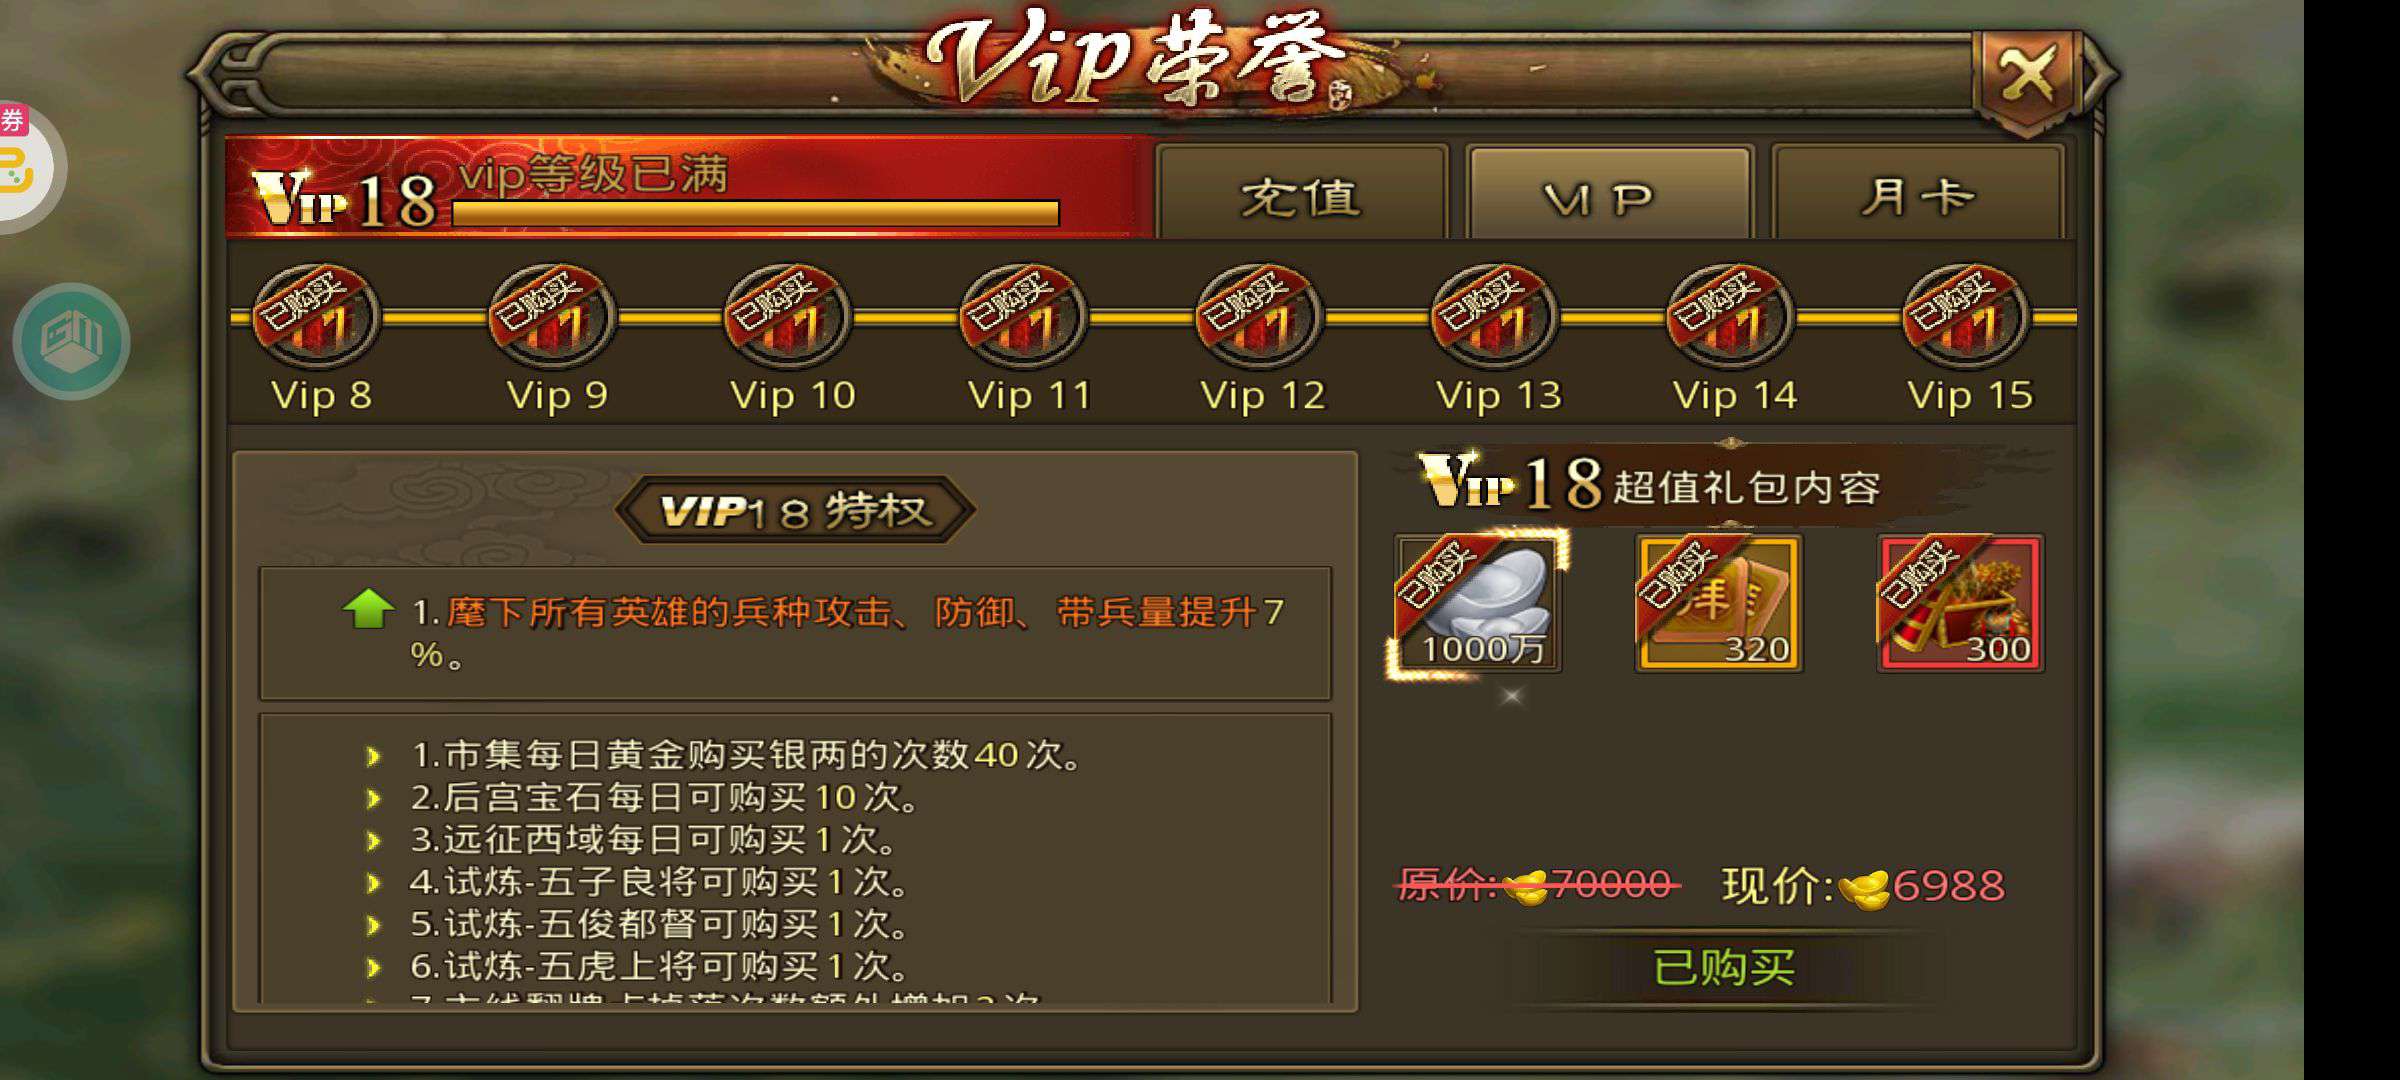This screenshot has width=2400, height=1080.
Task: Click the green arrow privilege entry
Action: point(368,609)
